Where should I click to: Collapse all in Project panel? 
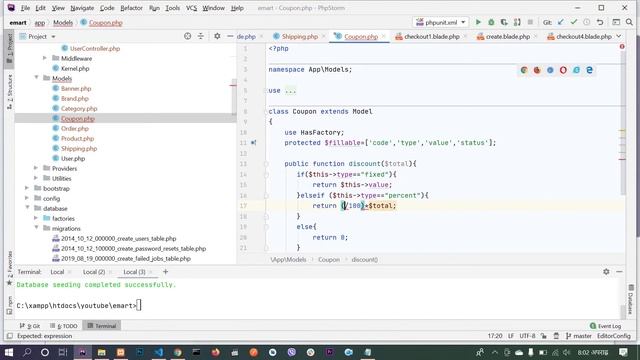pos(200,36)
